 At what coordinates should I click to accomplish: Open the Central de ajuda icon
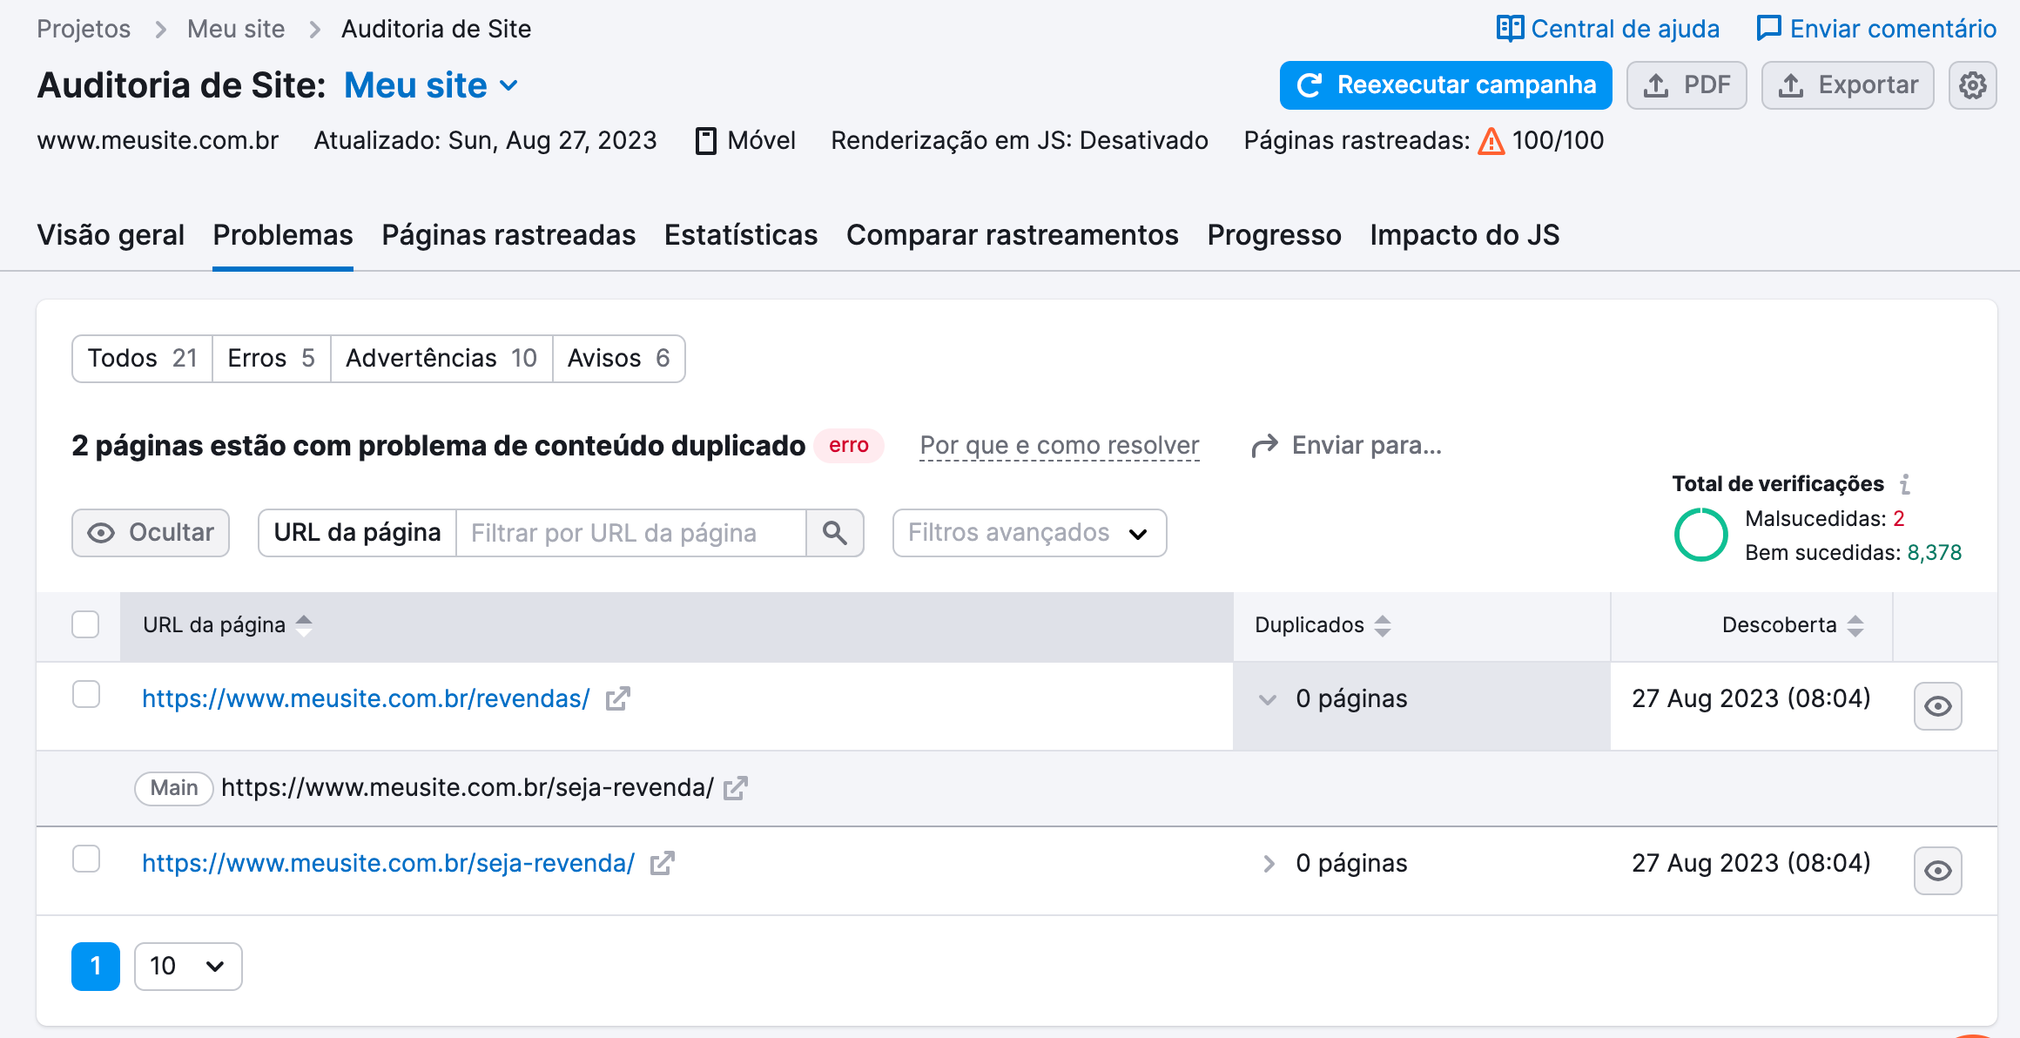1511,28
